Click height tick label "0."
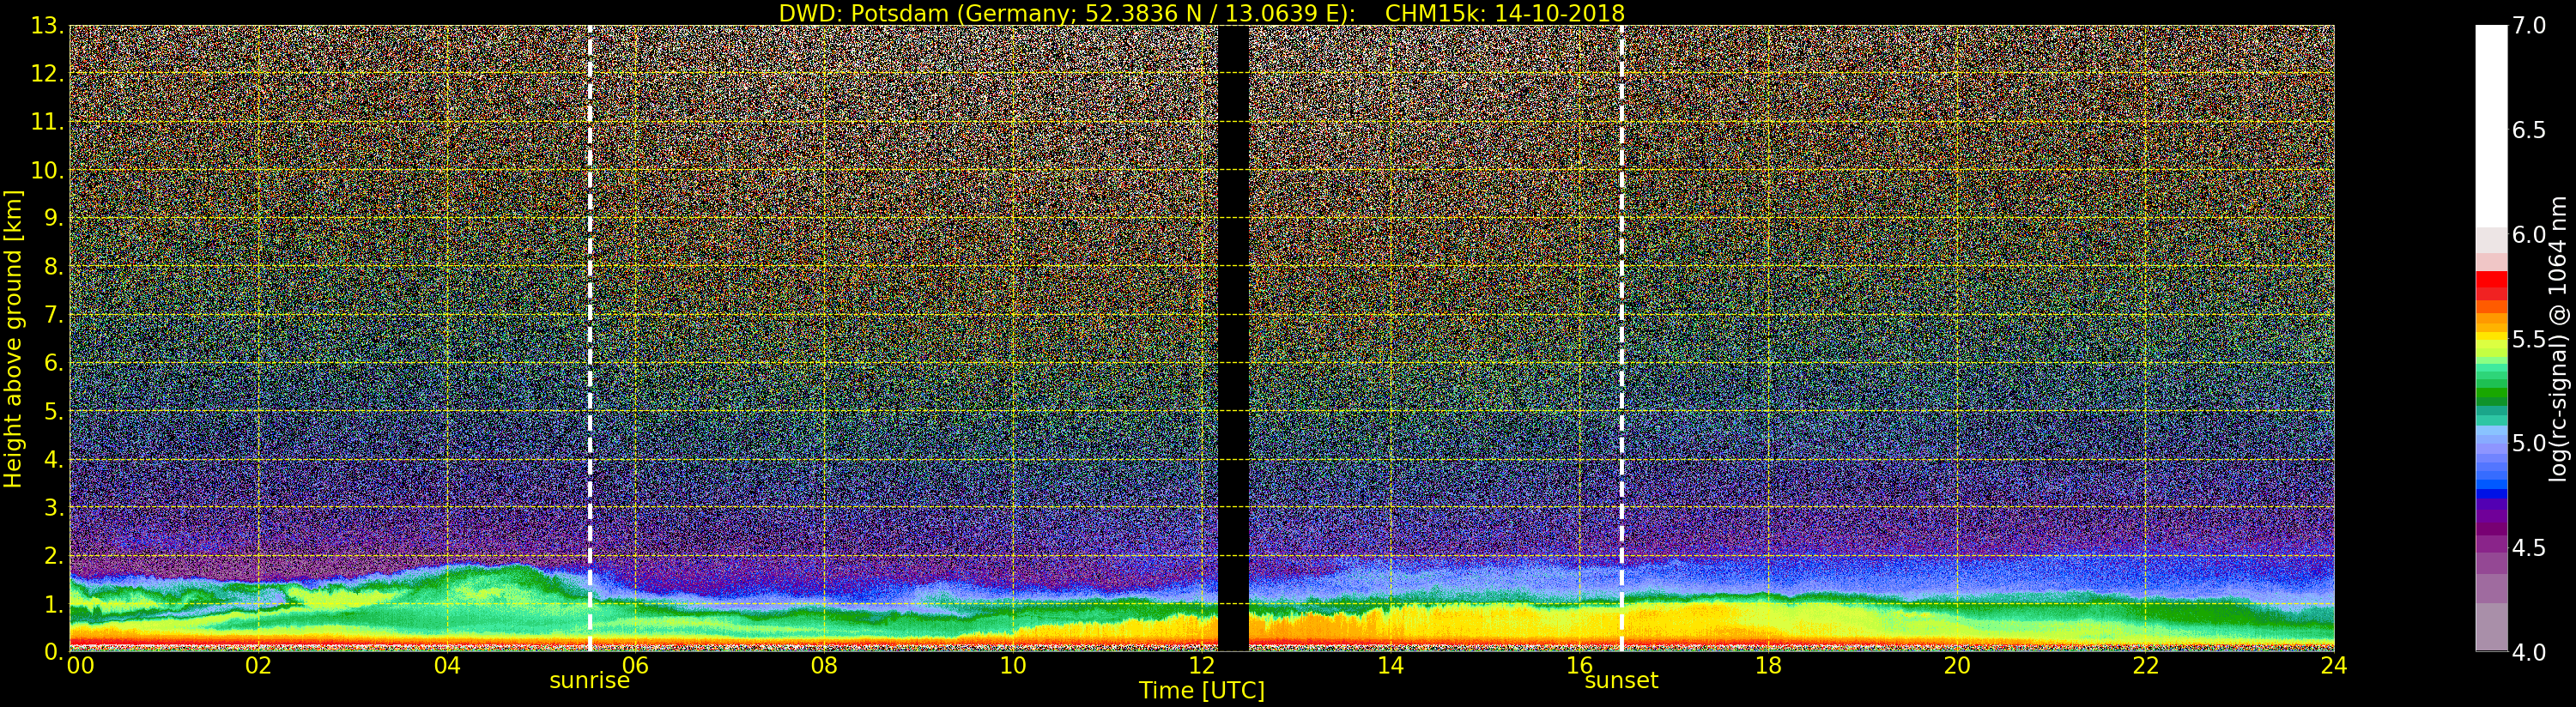 tap(54, 651)
